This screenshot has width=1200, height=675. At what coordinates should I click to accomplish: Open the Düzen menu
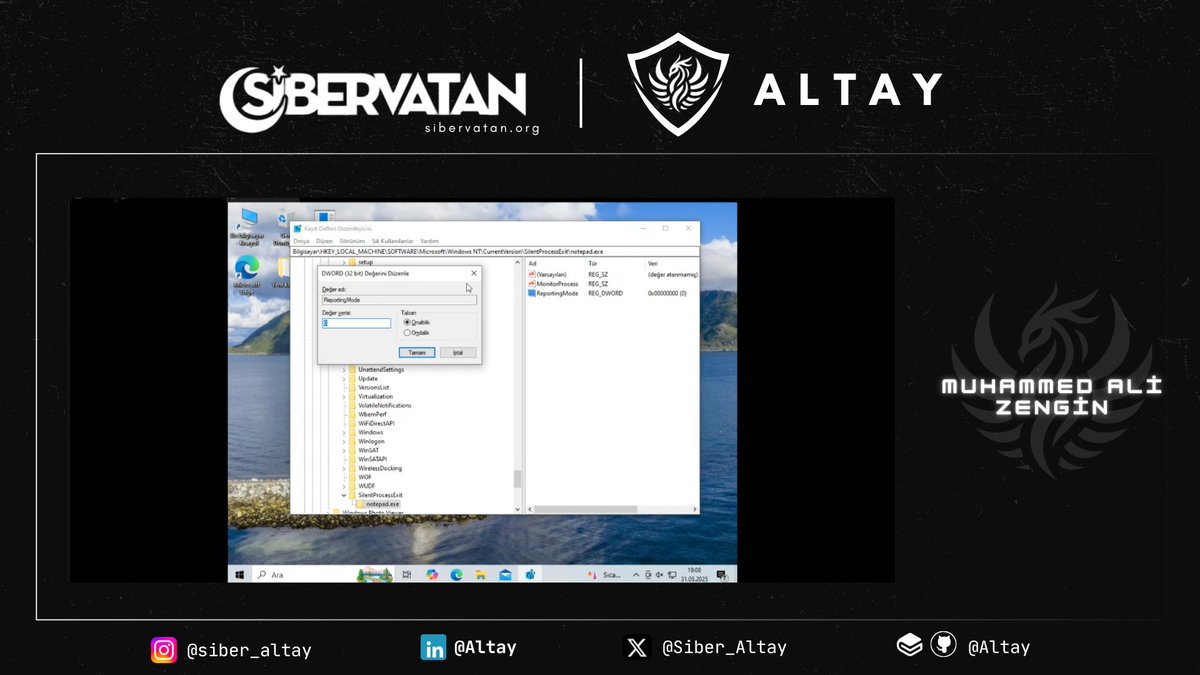[x=324, y=241]
